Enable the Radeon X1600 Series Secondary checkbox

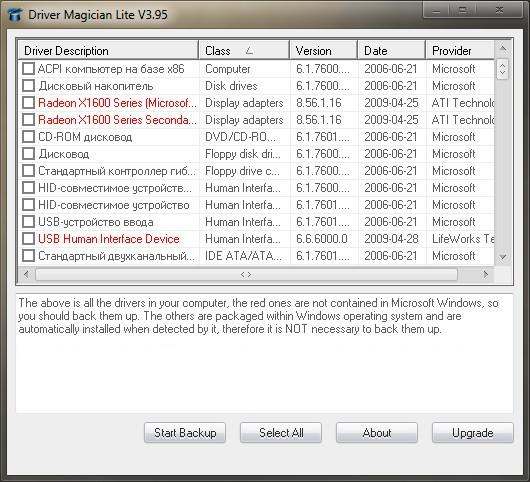click(28, 119)
